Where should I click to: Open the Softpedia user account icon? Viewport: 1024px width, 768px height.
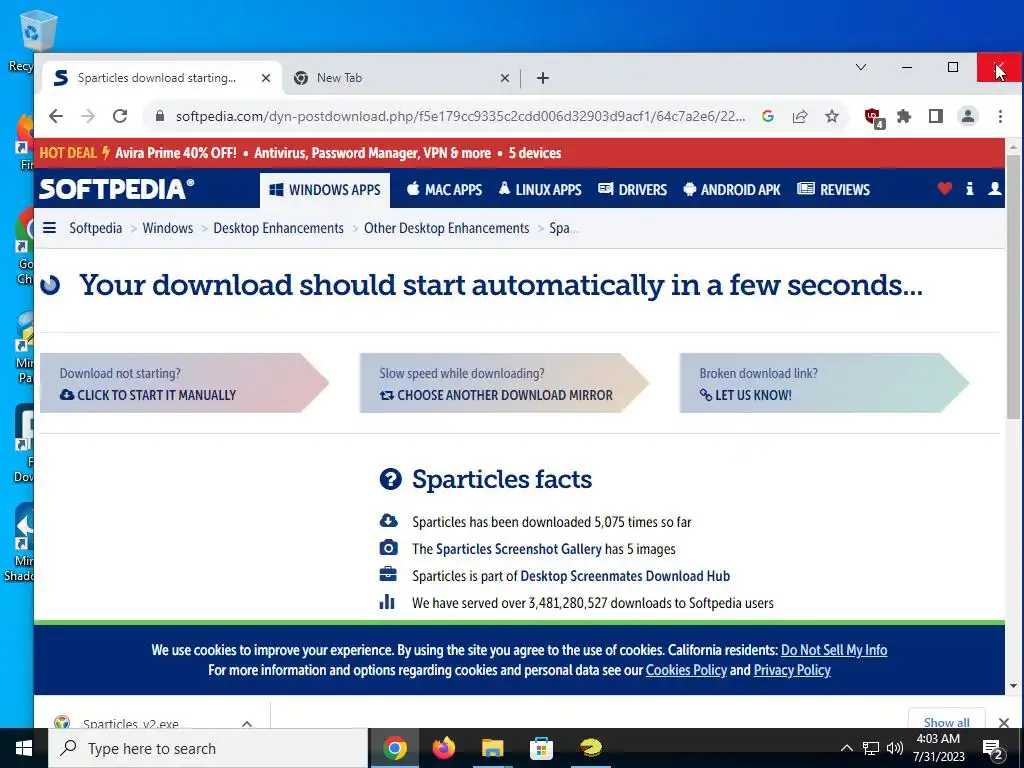pyautogui.click(x=995, y=189)
